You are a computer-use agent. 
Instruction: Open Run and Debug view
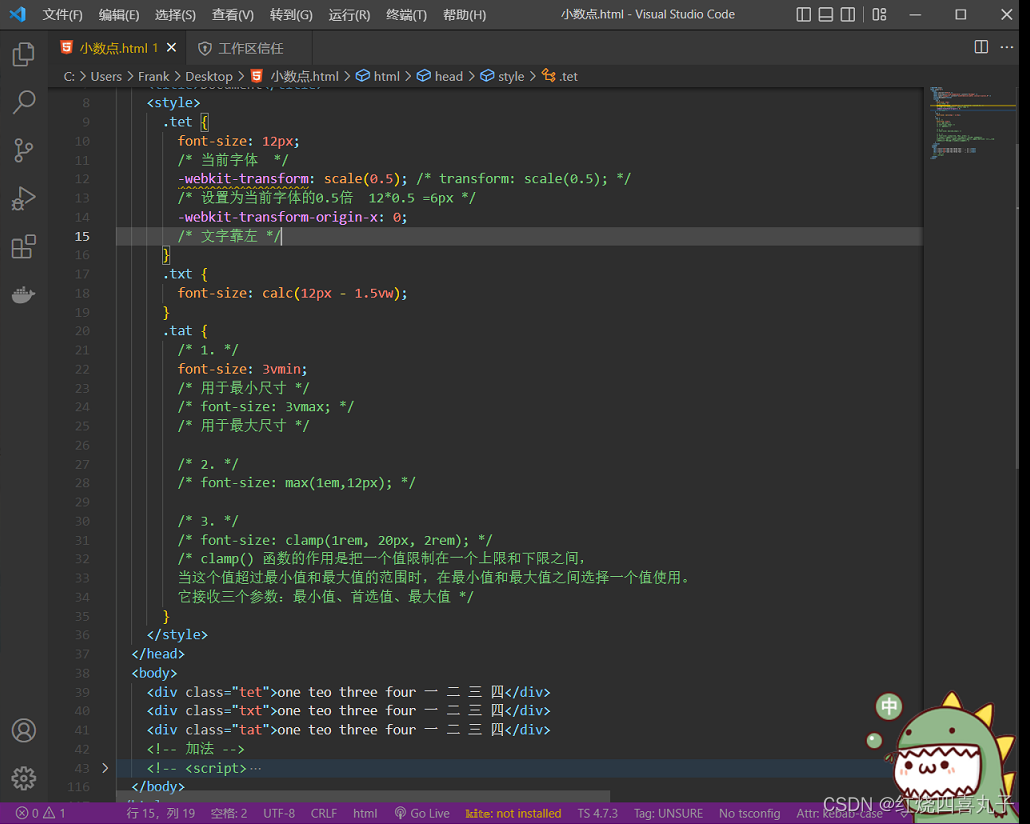click(x=24, y=198)
